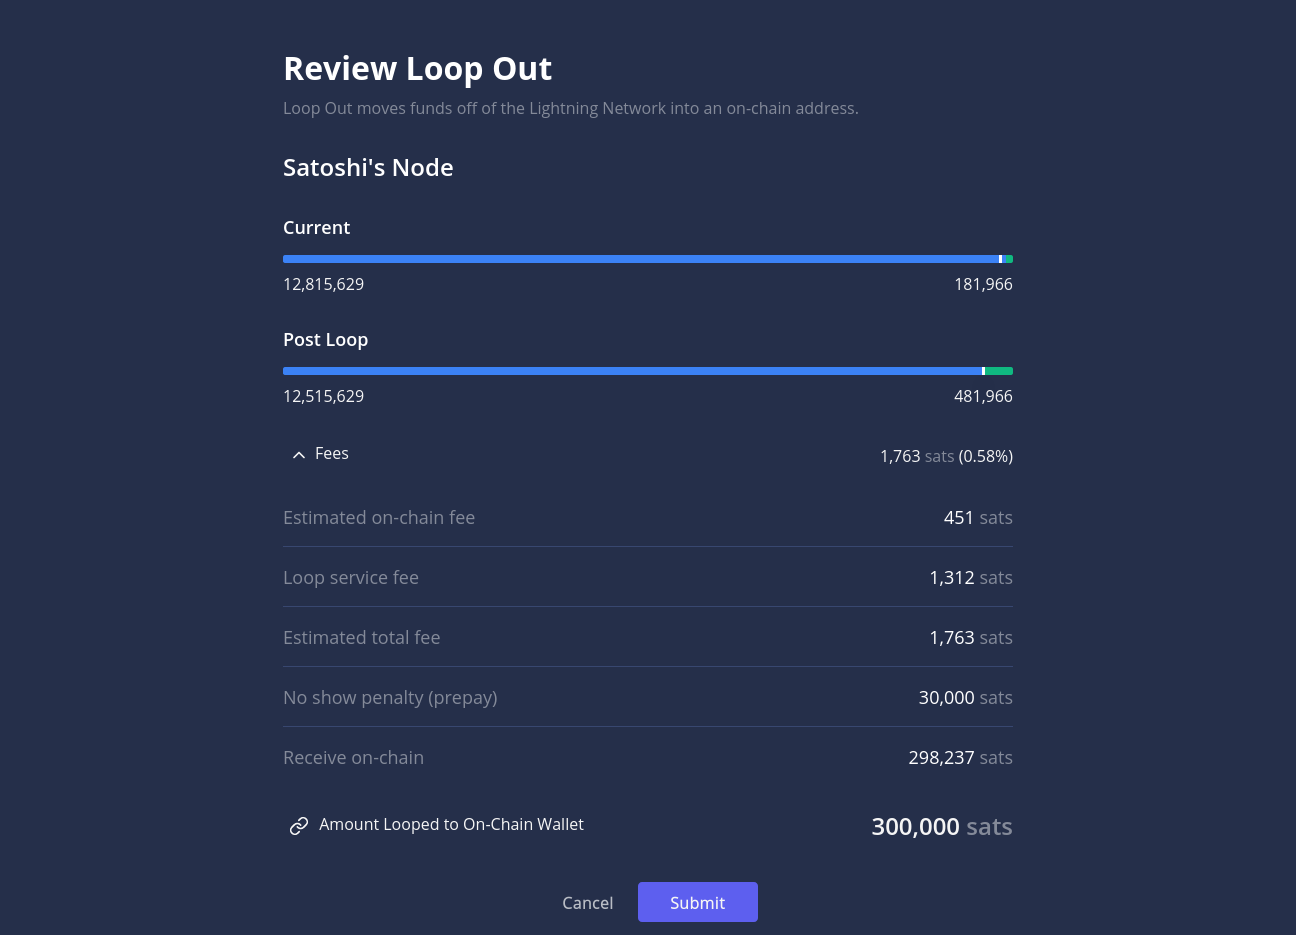Click 'Loop service fee' label
Screen dimensions: 1296x935
(x=351, y=578)
